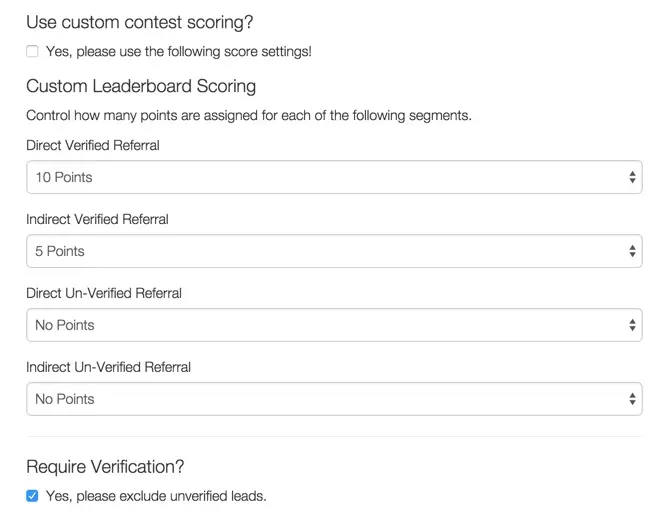Image resolution: width=655 pixels, height=518 pixels.
Task: Click the 'Yes, please use the following score settings!' label
Action: click(x=179, y=51)
